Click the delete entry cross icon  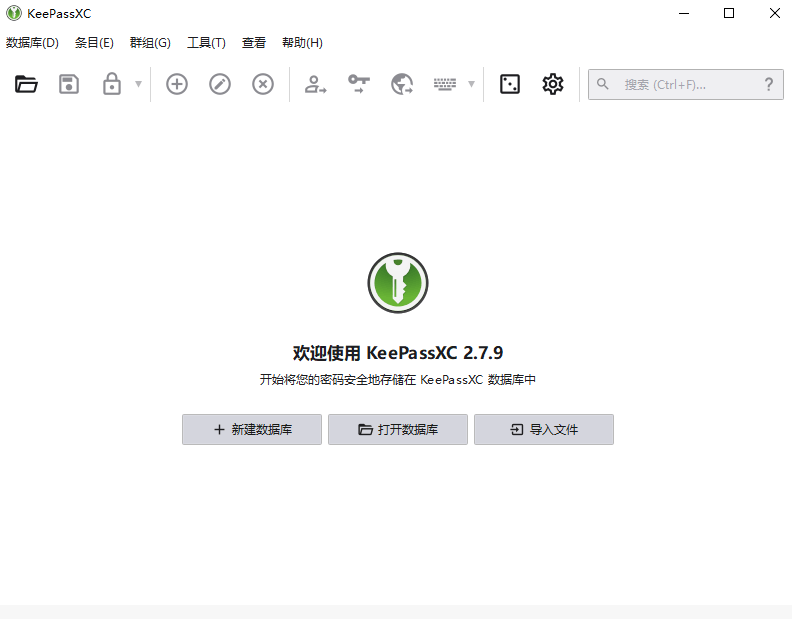[263, 84]
